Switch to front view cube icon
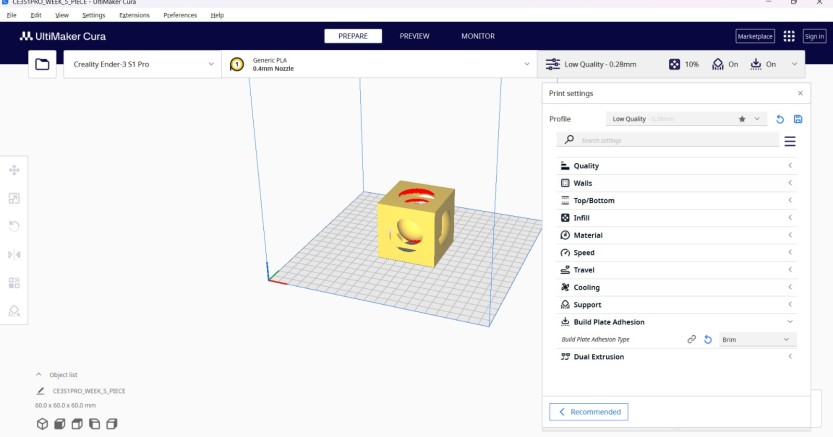This screenshot has width=833, height=437. point(60,424)
